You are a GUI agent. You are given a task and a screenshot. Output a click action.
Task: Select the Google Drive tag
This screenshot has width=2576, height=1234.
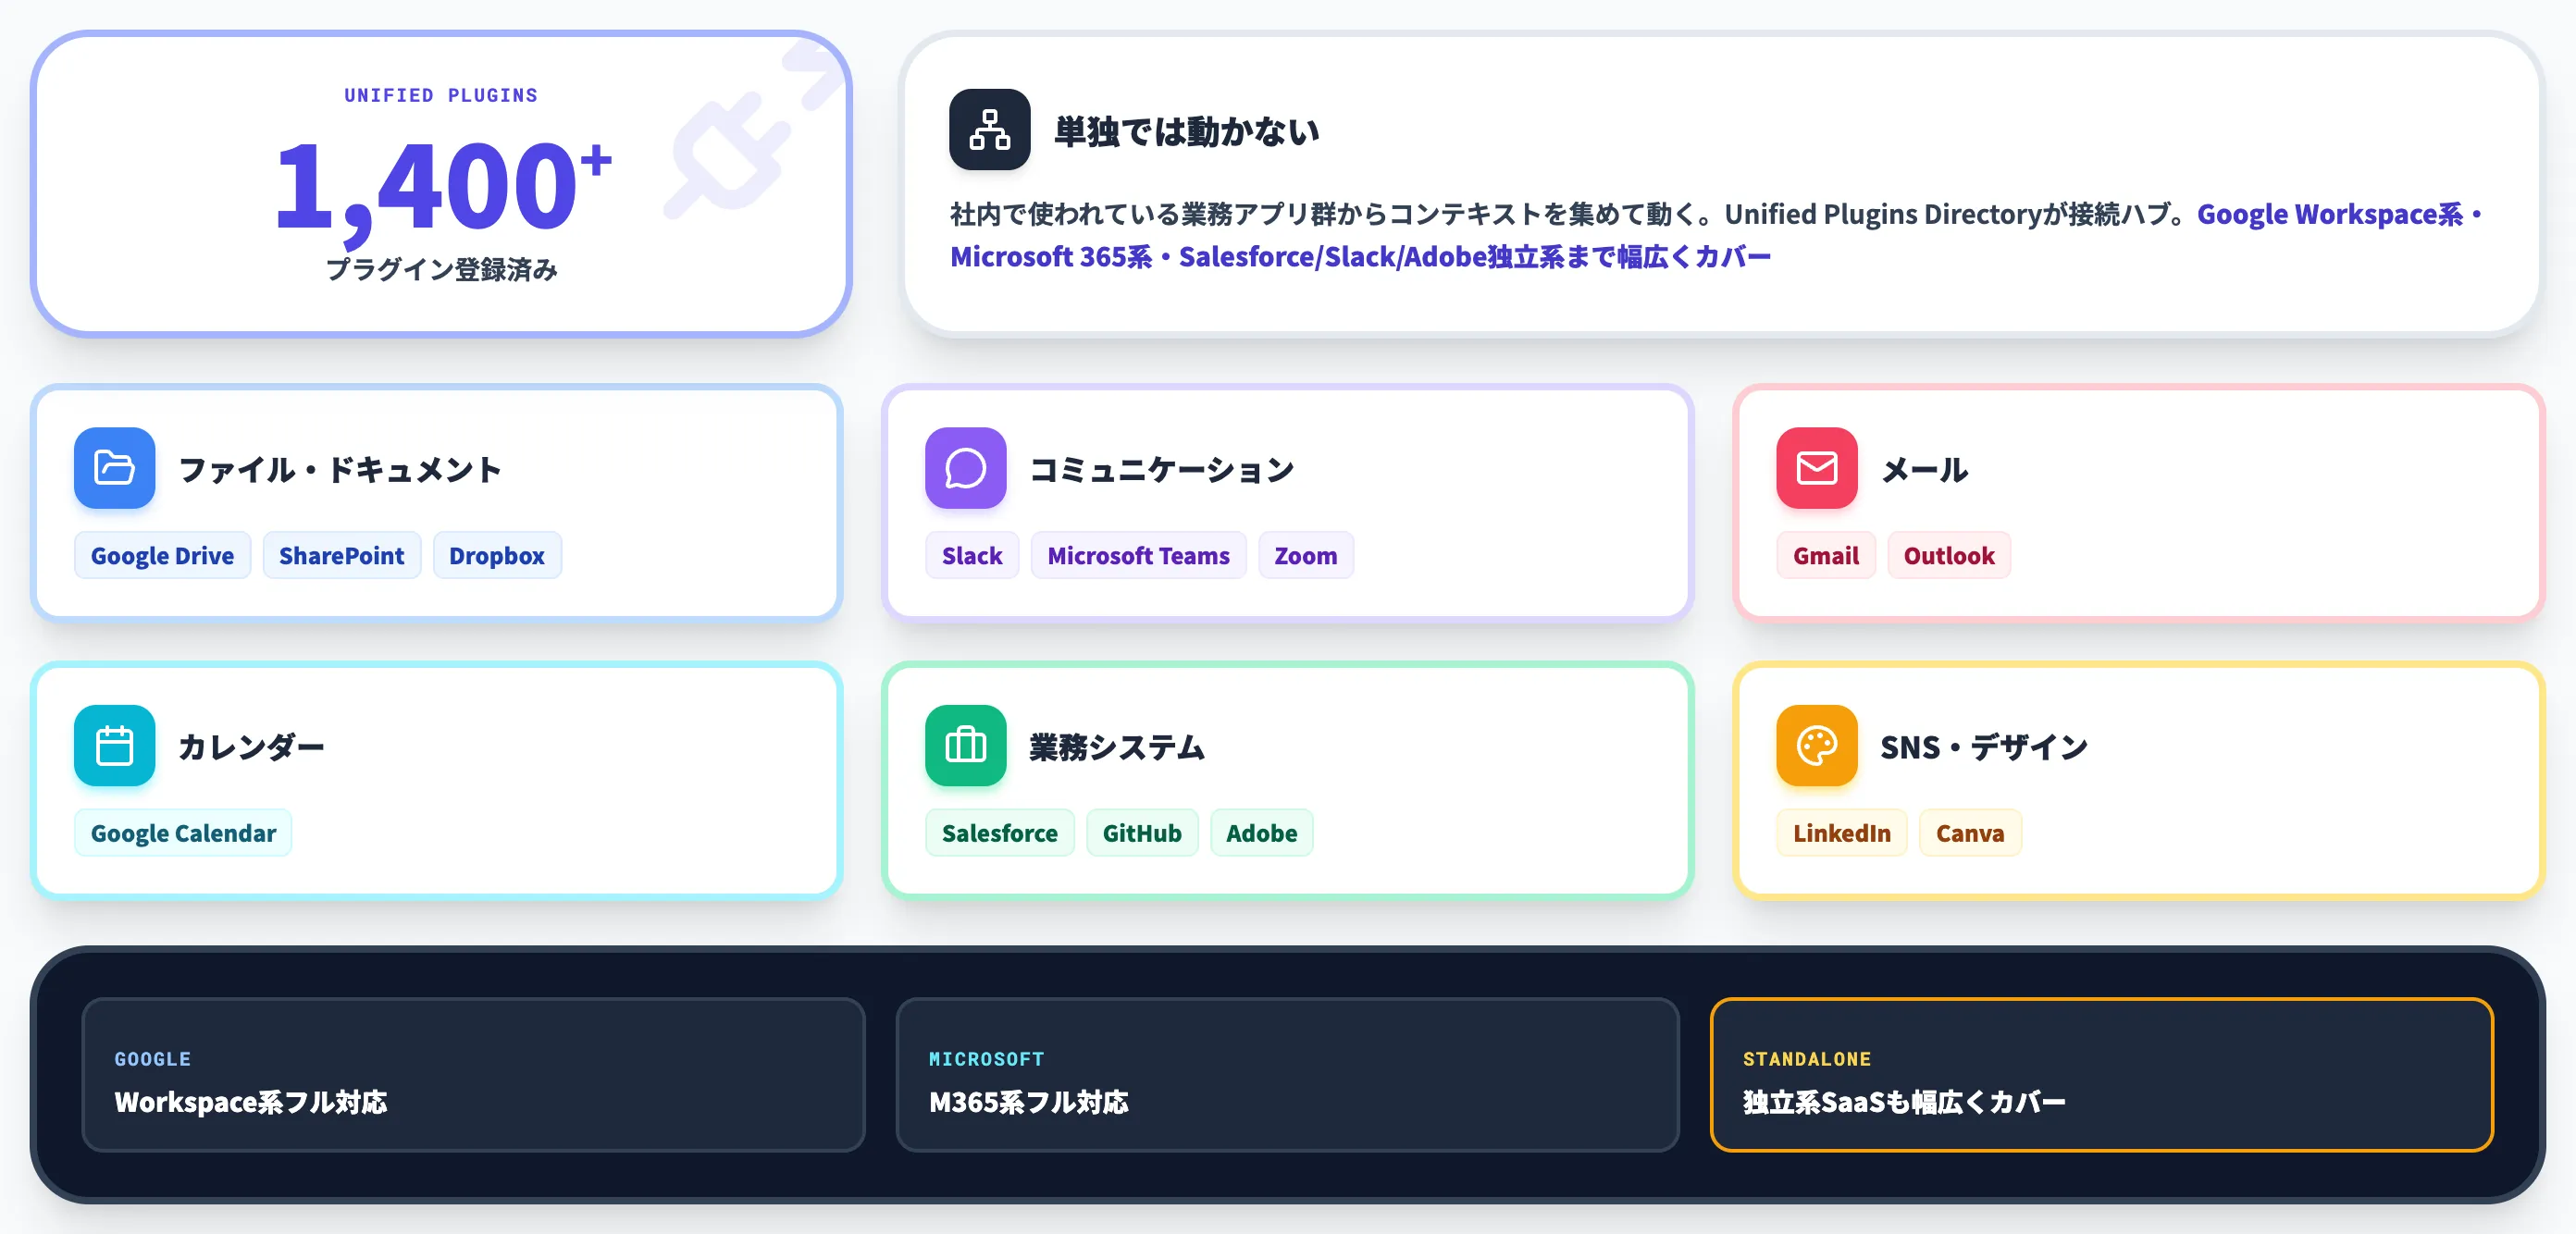click(162, 555)
